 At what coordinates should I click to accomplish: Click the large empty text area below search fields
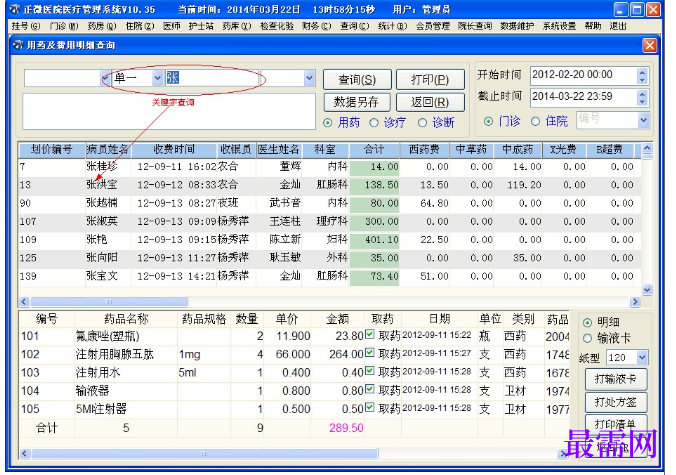coord(169,111)
